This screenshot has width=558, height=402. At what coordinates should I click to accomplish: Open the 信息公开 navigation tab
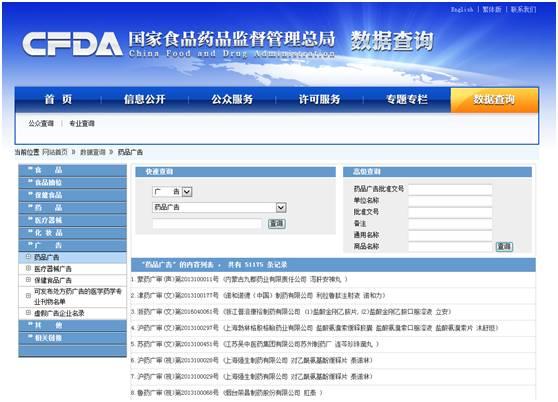[144, 99]
